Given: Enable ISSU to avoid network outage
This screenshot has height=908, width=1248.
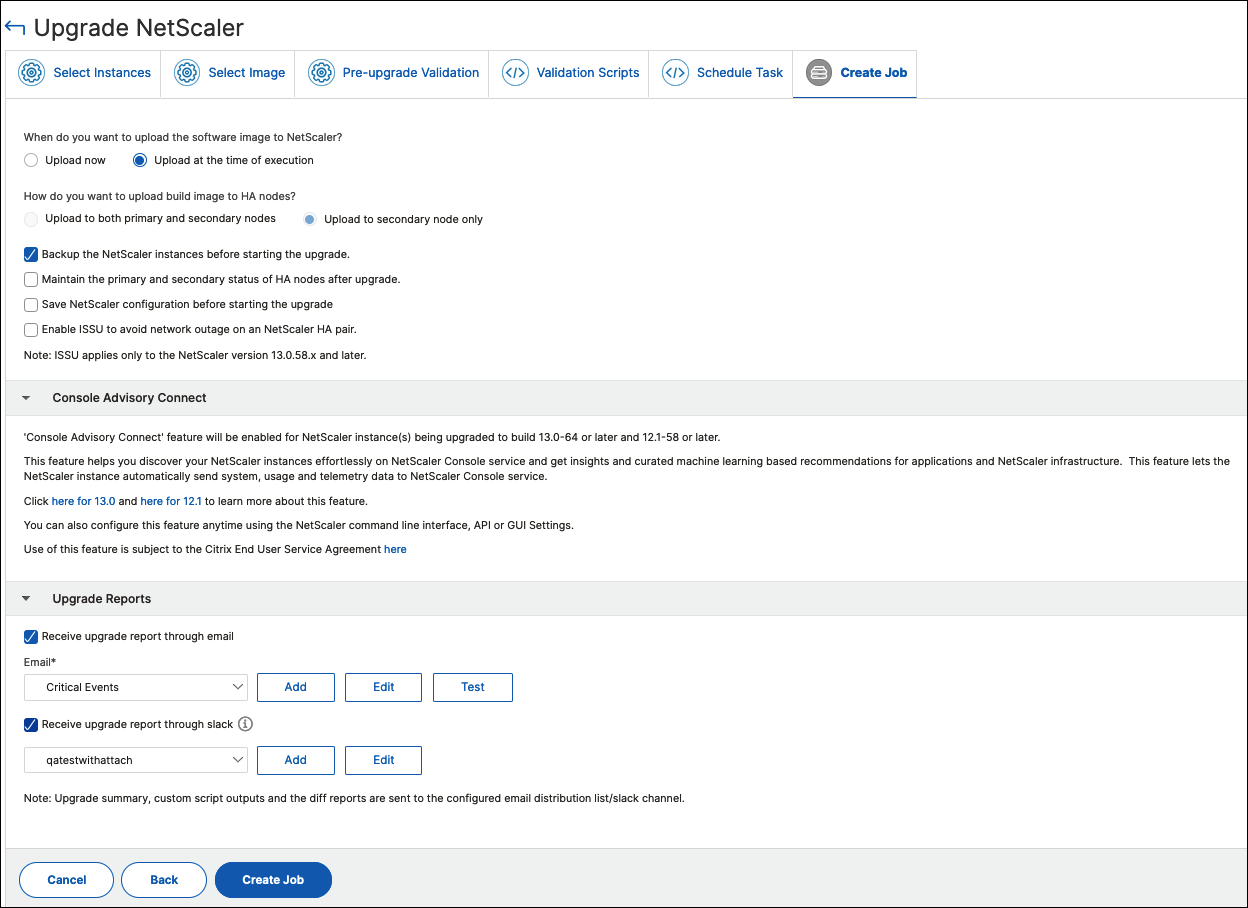Looking at the screenshot, I should click(31, 330).
